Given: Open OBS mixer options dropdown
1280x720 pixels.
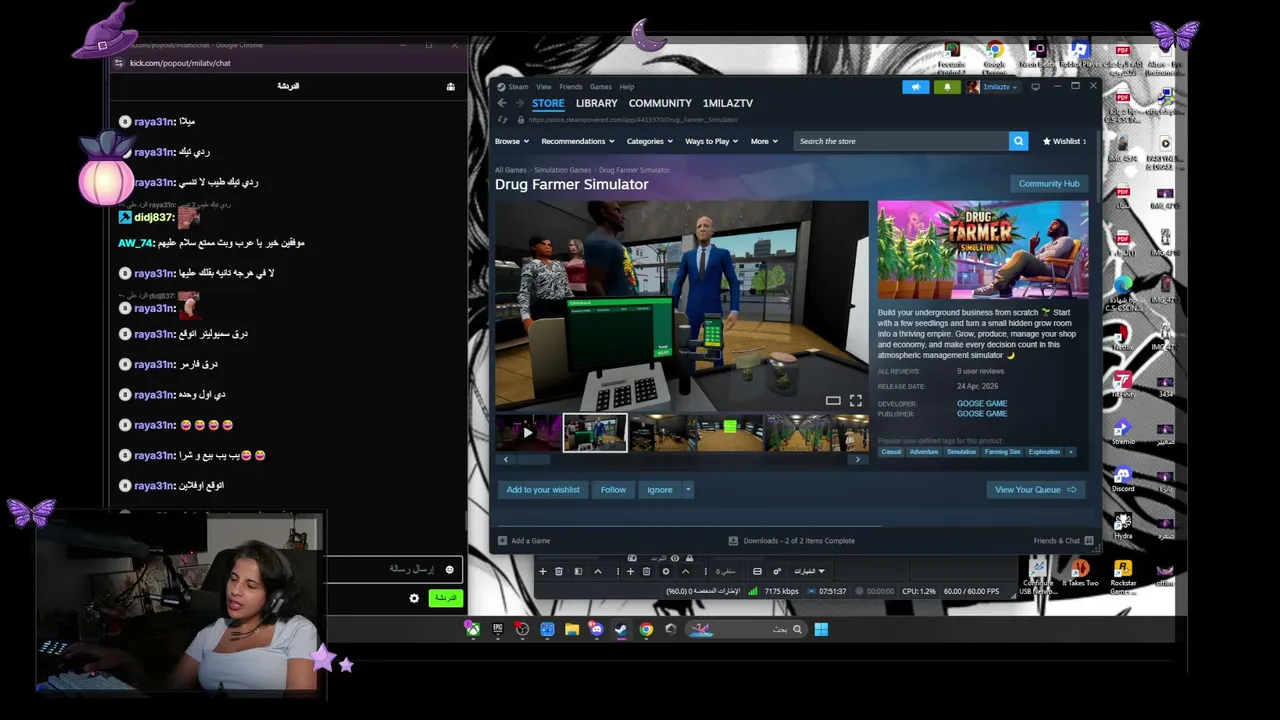Looking at the screenshot, I should 810,572.
